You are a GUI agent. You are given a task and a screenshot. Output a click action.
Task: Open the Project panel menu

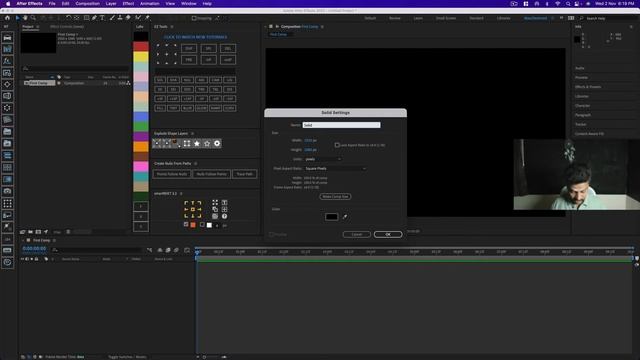pyautogui.click(x=38, y=27)
